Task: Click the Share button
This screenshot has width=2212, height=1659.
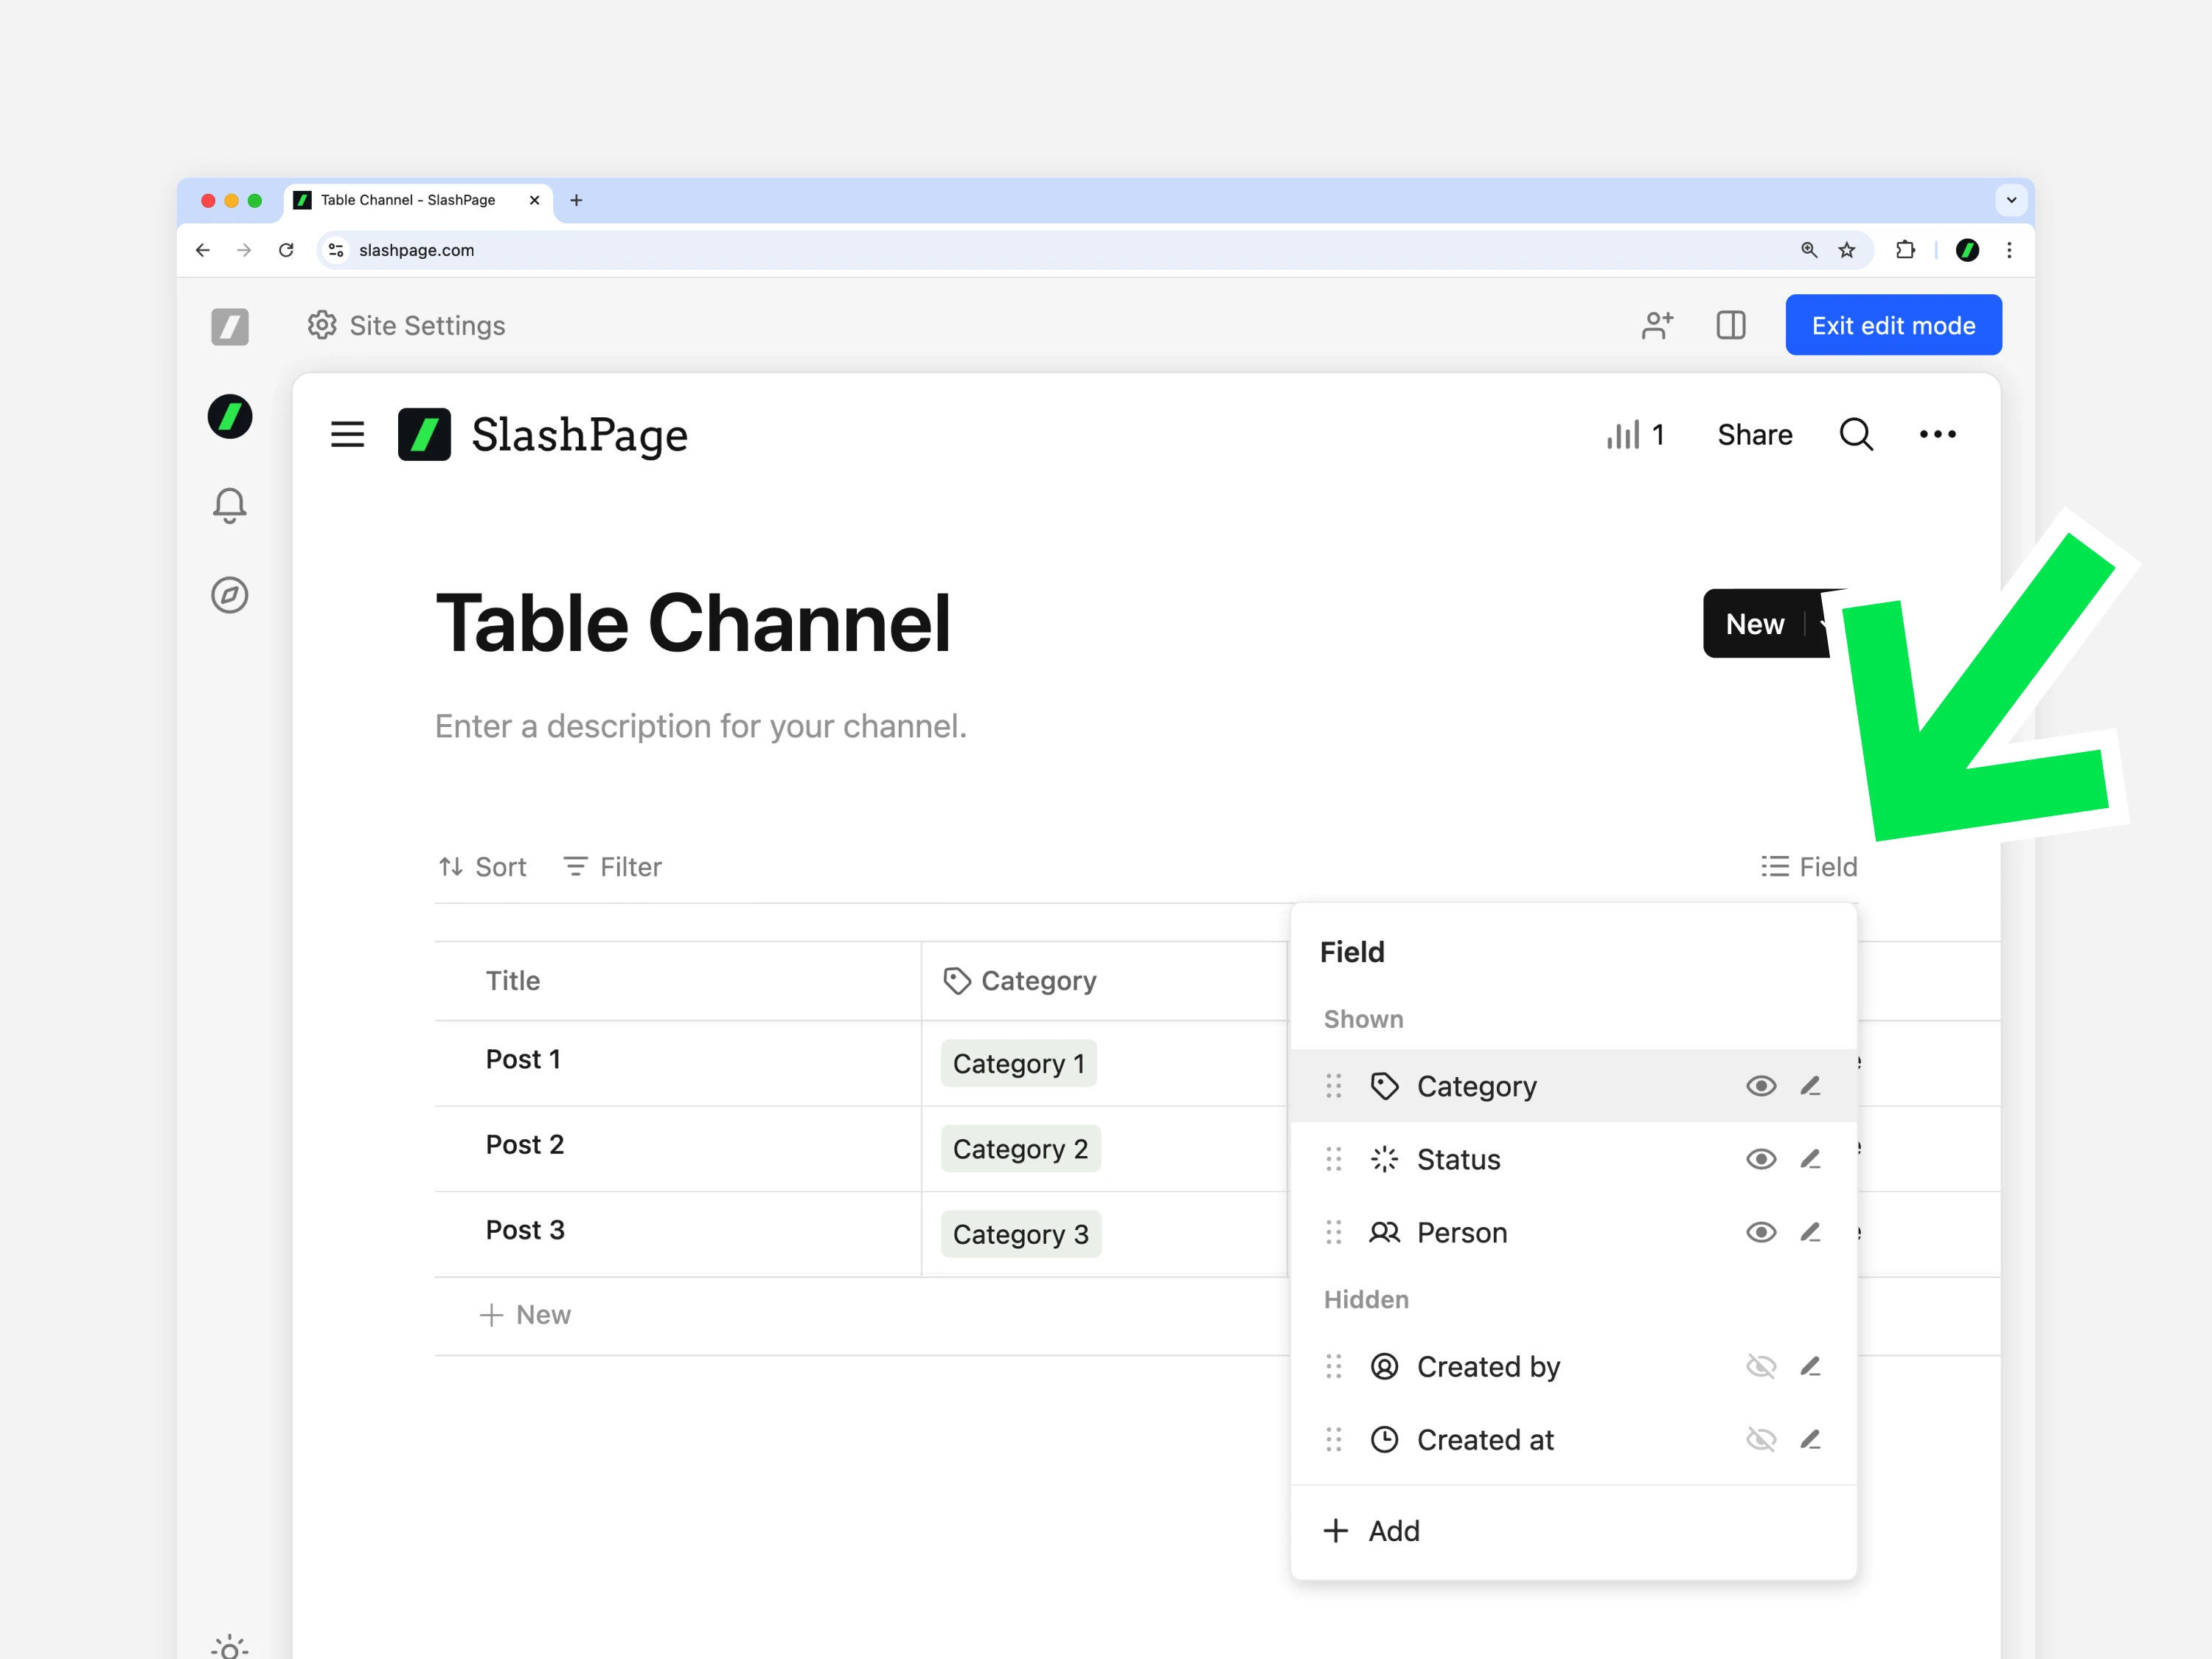Action: click(1754, 434)
